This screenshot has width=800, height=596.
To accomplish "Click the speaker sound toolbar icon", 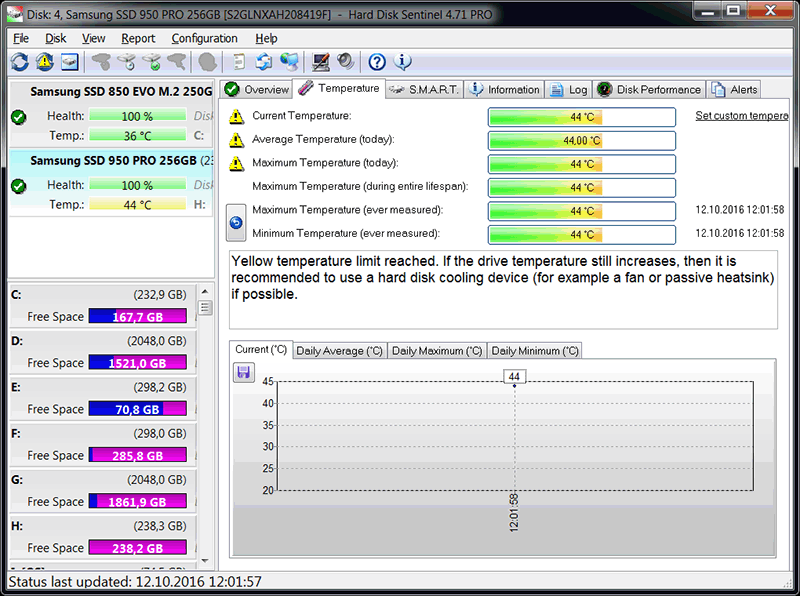I will point(346,62).
